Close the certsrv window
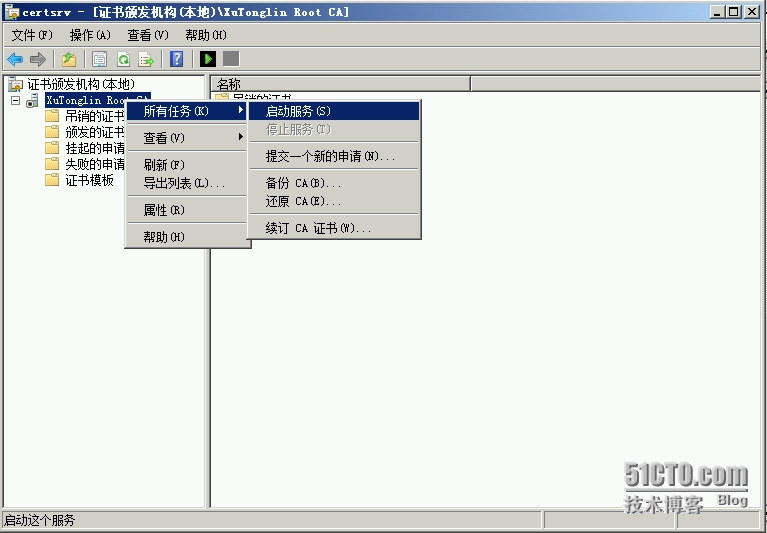The height and width of the screenshot is (533, 767). point(751,12)
